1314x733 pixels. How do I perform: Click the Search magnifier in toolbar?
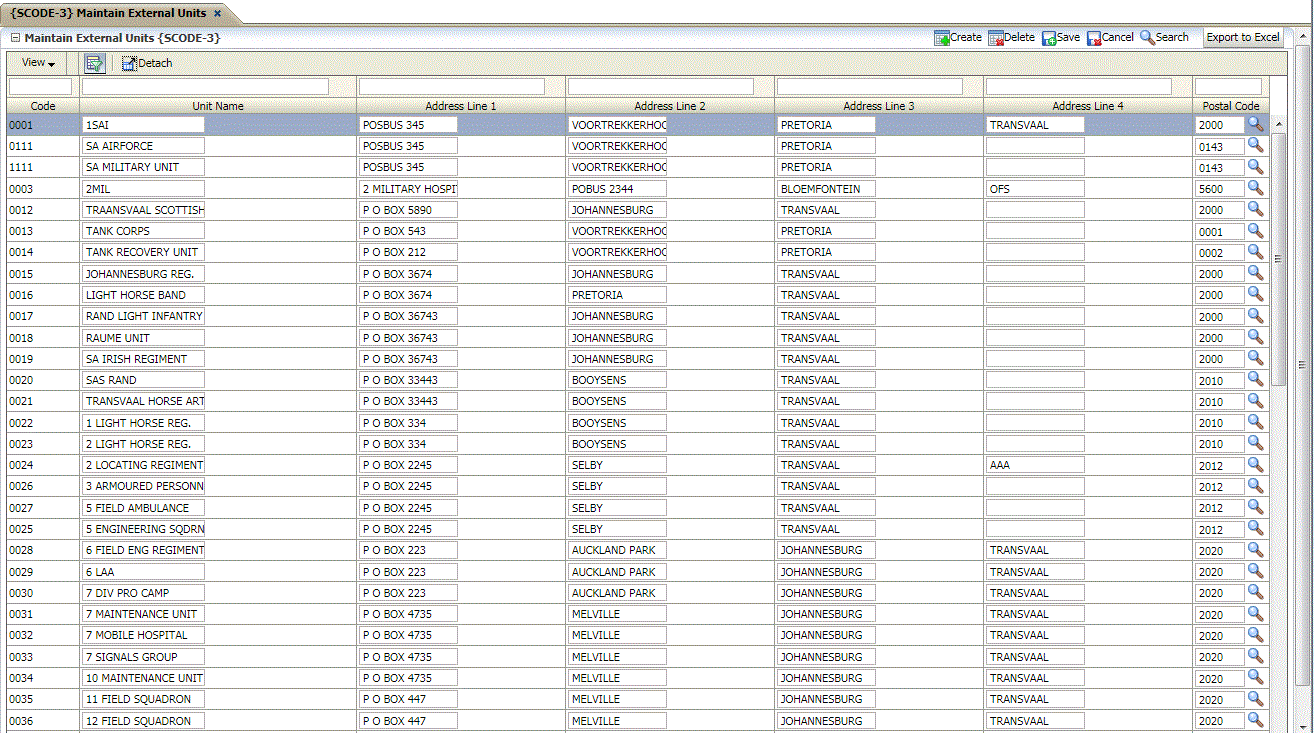click(1147, 38)
